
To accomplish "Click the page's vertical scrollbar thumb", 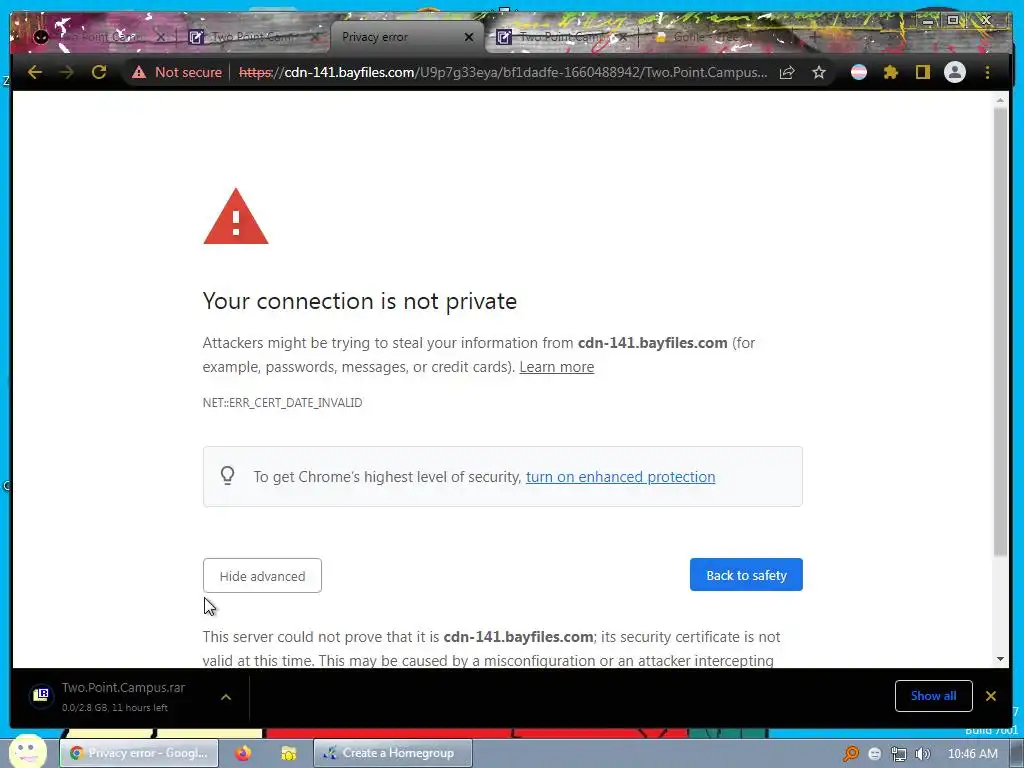I will pyautogui.click(x=1000, y=330).
